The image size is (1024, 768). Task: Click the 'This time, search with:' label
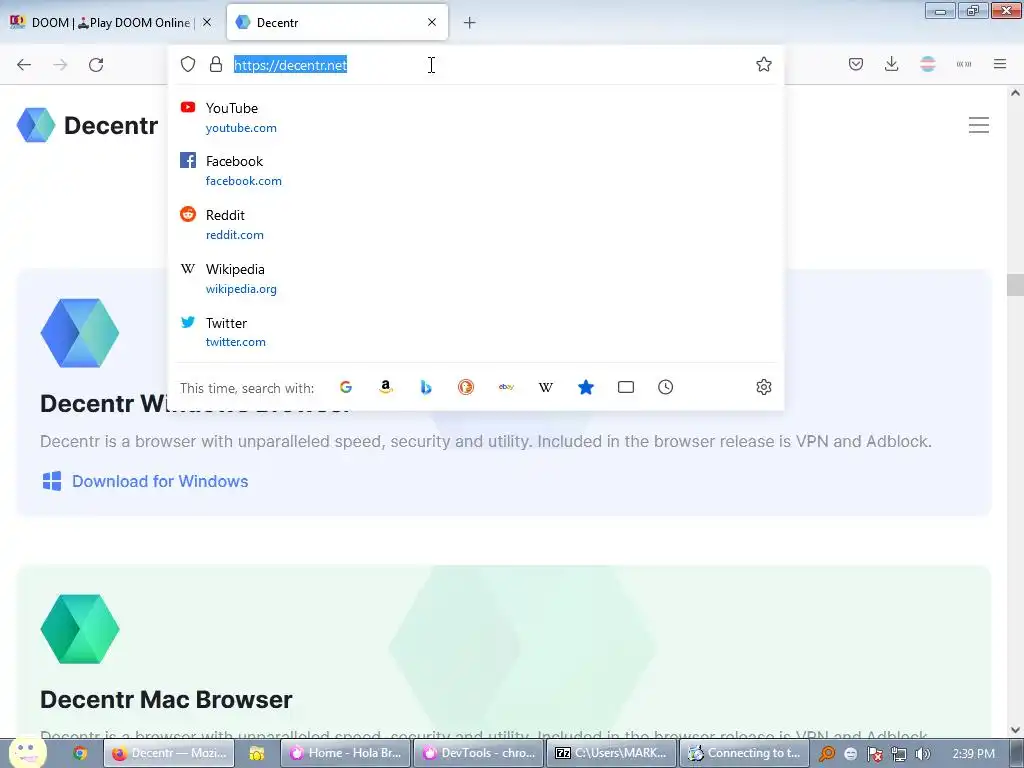click(247, 388)
